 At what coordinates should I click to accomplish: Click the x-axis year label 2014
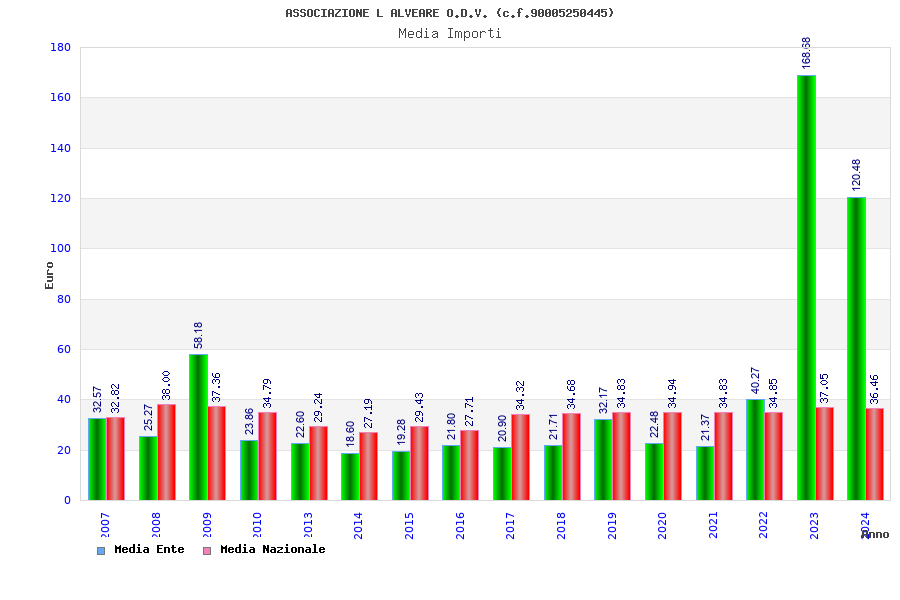coord(358,525)
